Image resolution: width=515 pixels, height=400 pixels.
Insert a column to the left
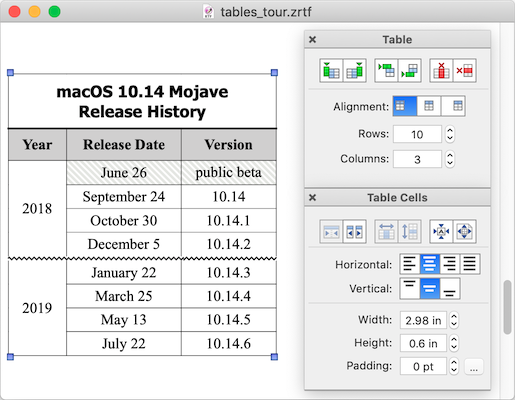[x=331, y=71]
